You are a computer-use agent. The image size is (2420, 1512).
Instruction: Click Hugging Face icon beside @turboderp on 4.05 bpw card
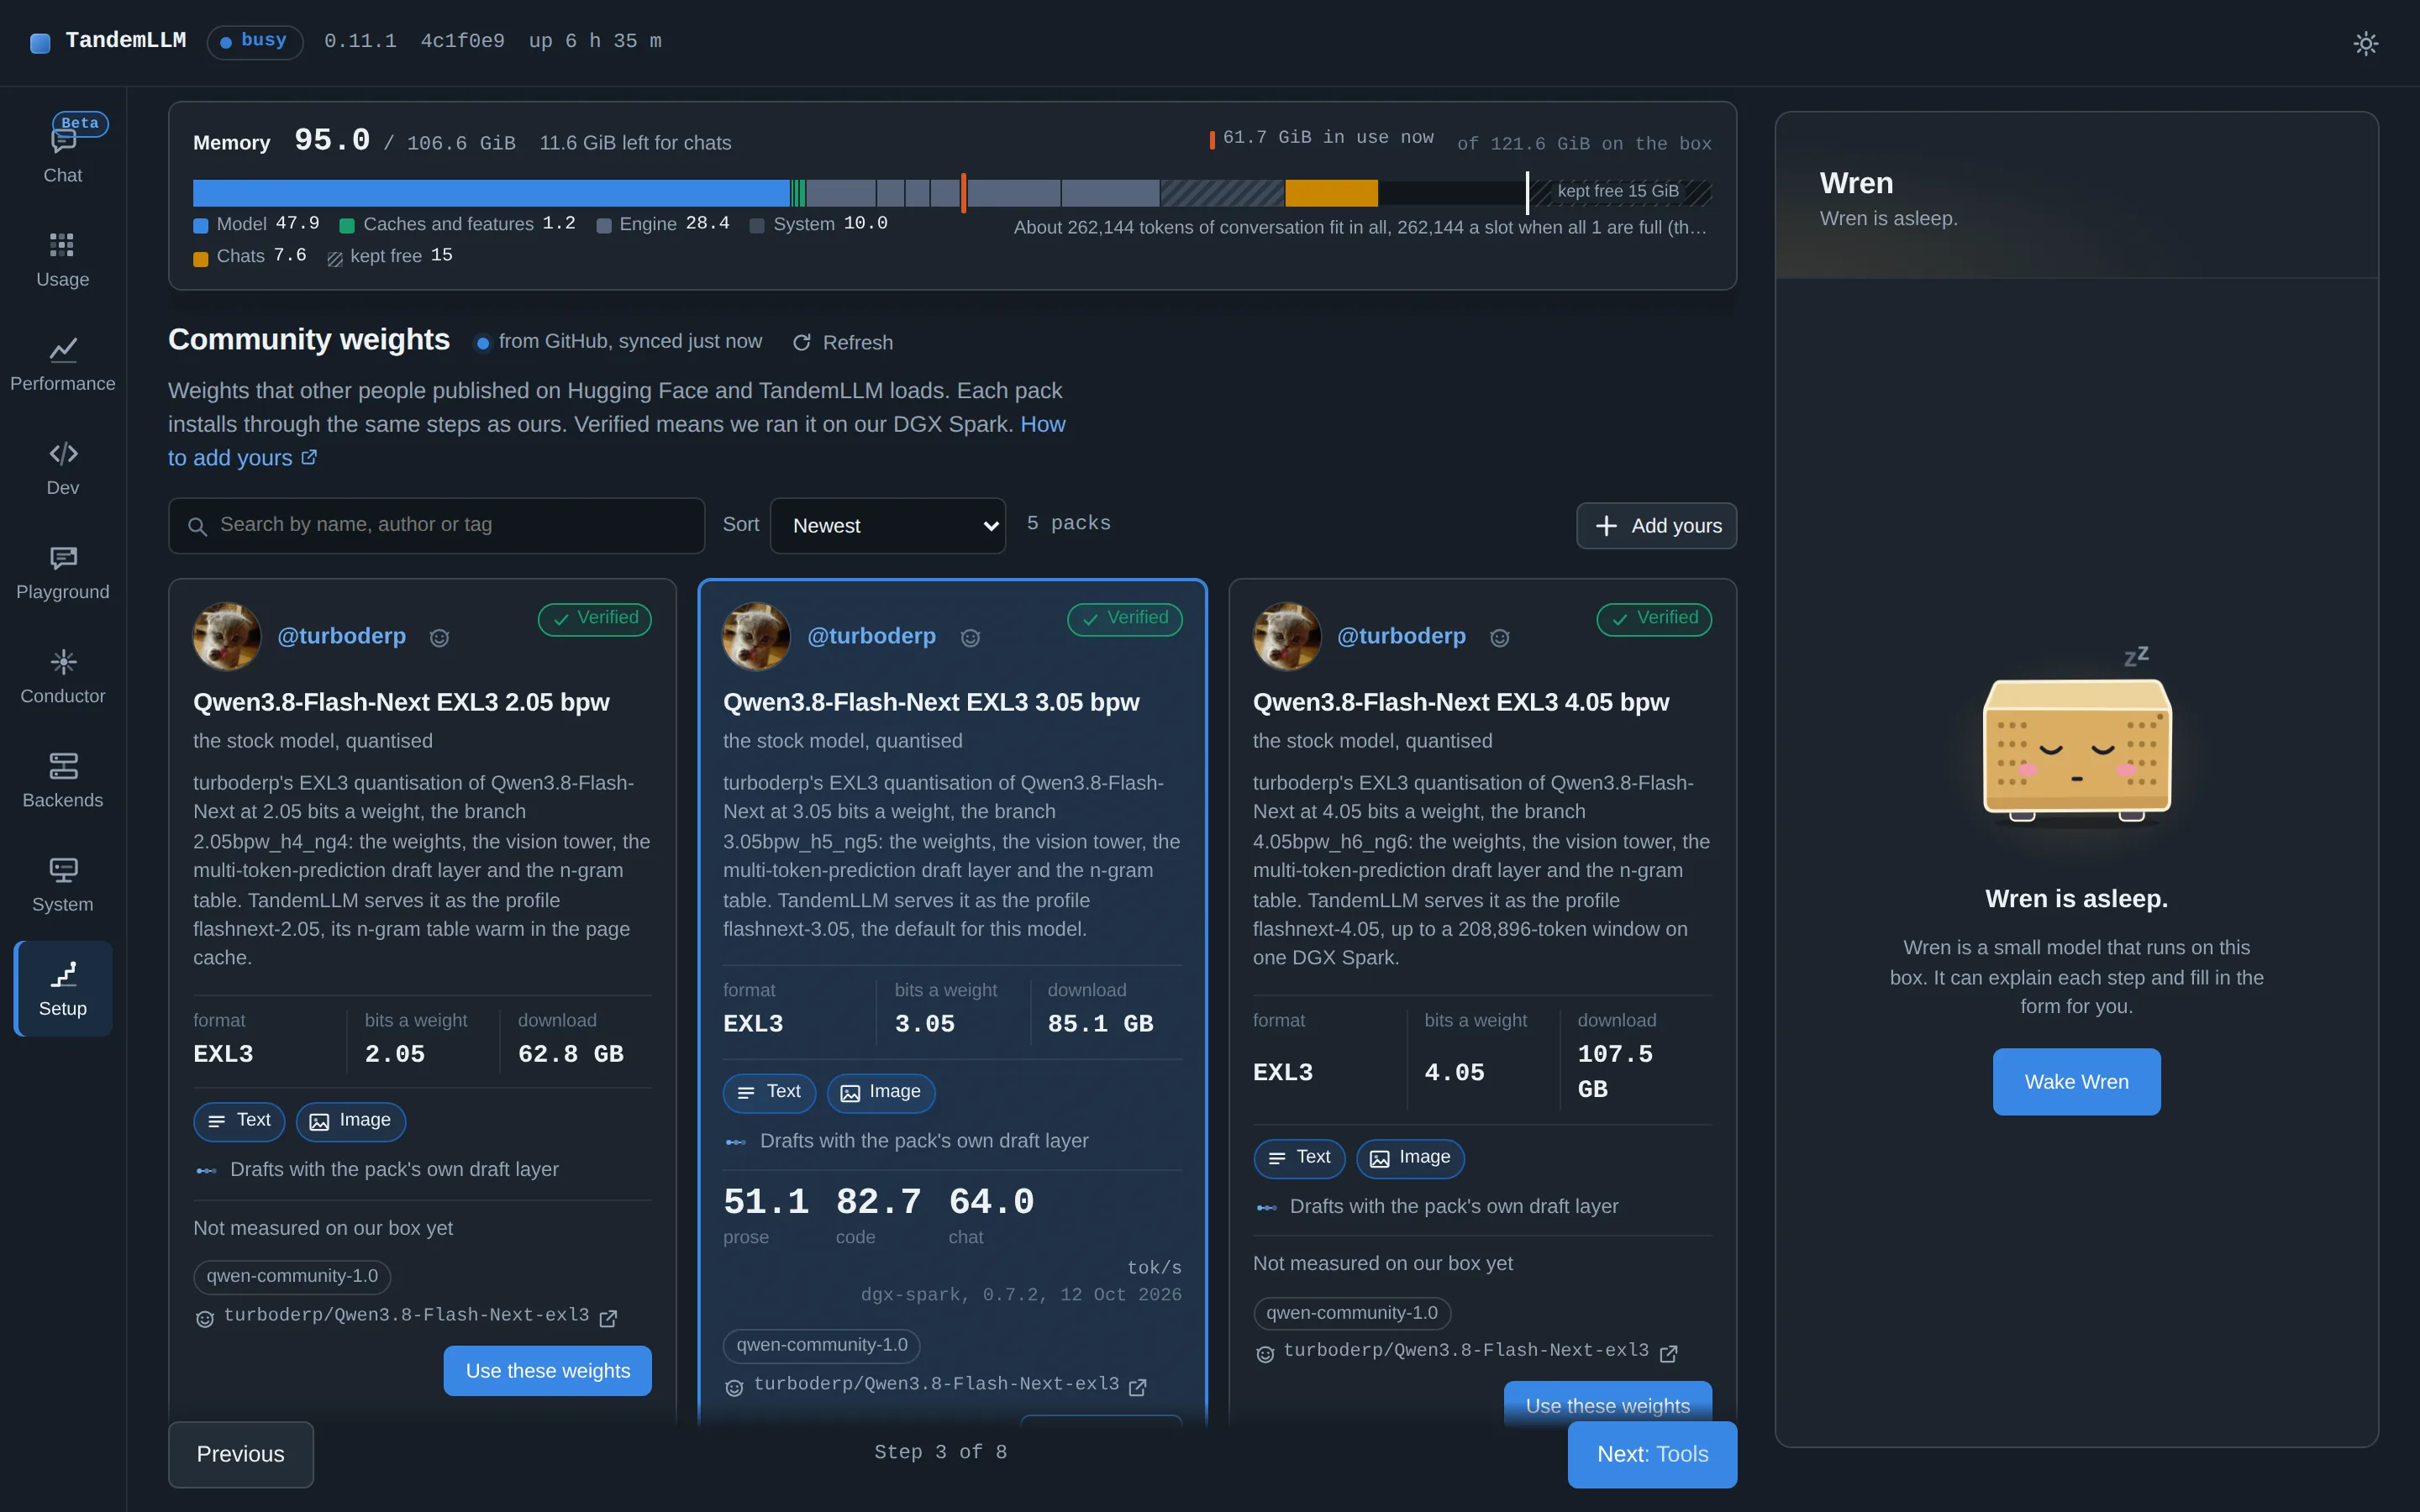pyautogui.click(x=1499, y=638)
